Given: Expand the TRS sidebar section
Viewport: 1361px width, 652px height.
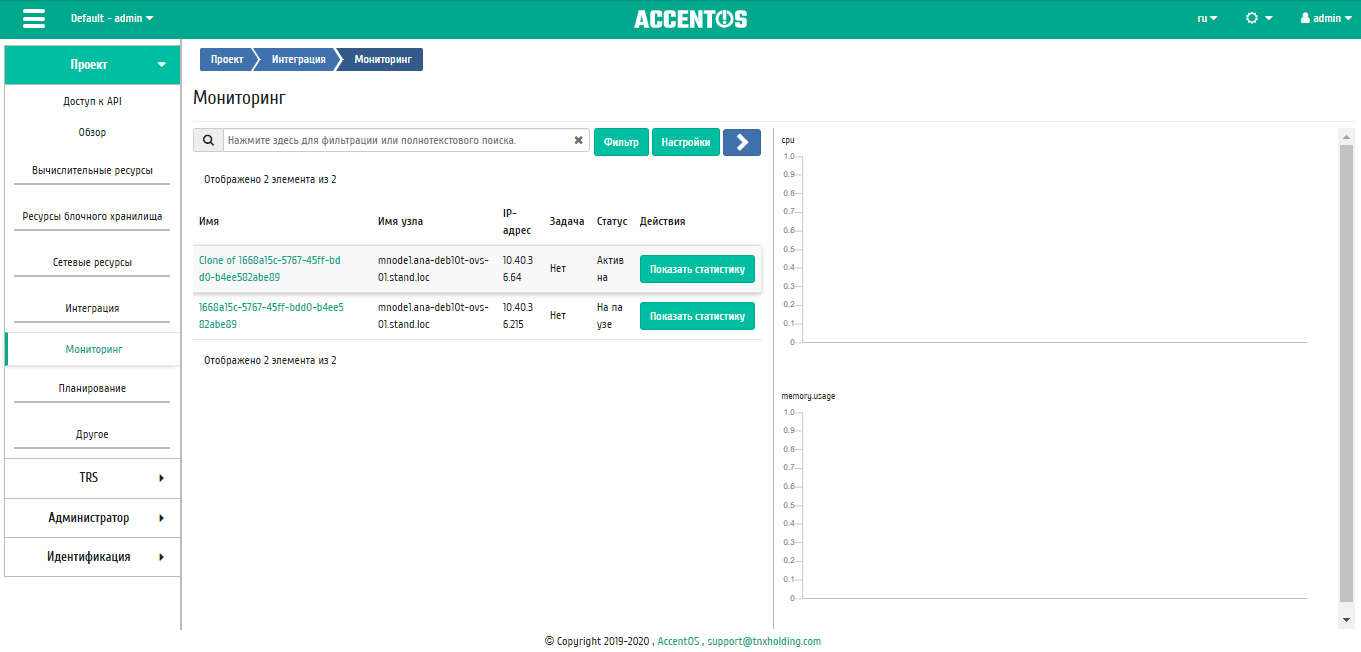Looking at the screenshot, I should pyautogui.click(x=92, y=478).
